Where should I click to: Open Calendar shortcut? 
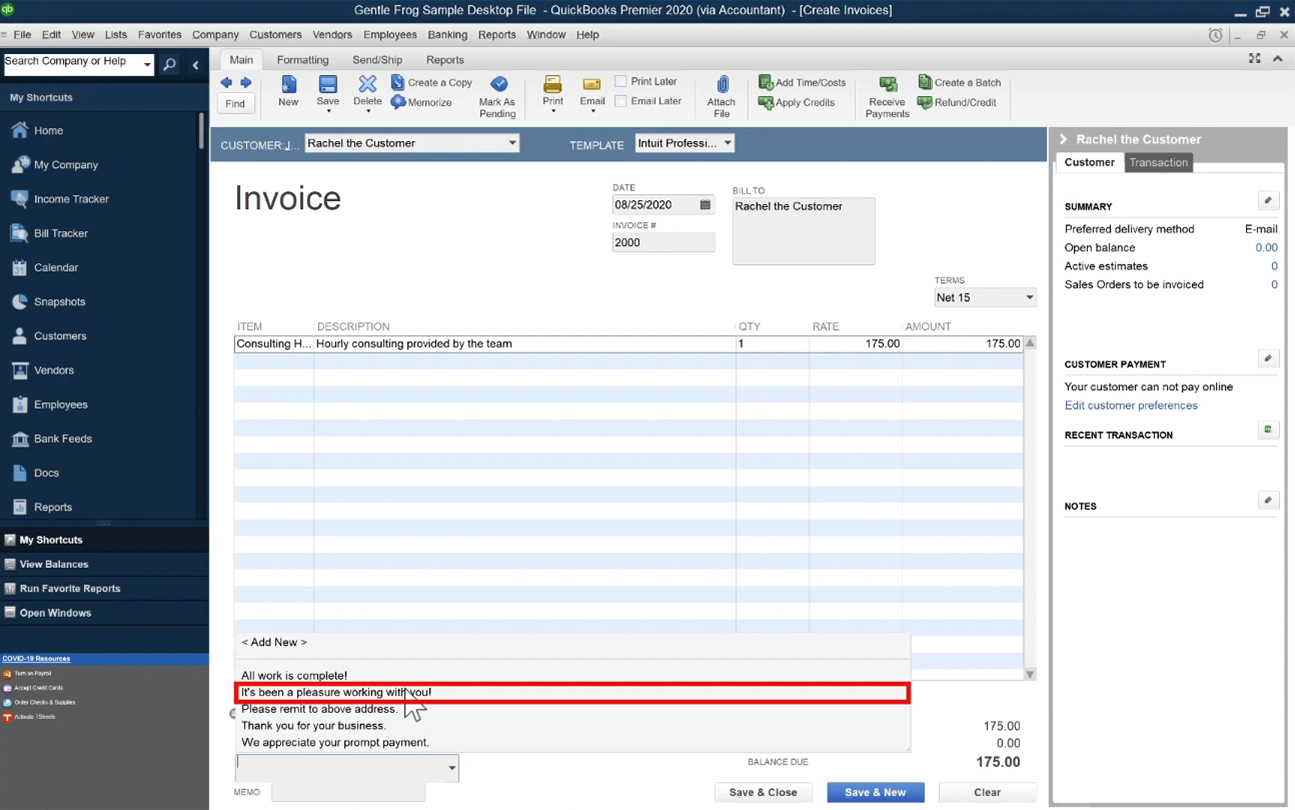click(x=45, y=267)
